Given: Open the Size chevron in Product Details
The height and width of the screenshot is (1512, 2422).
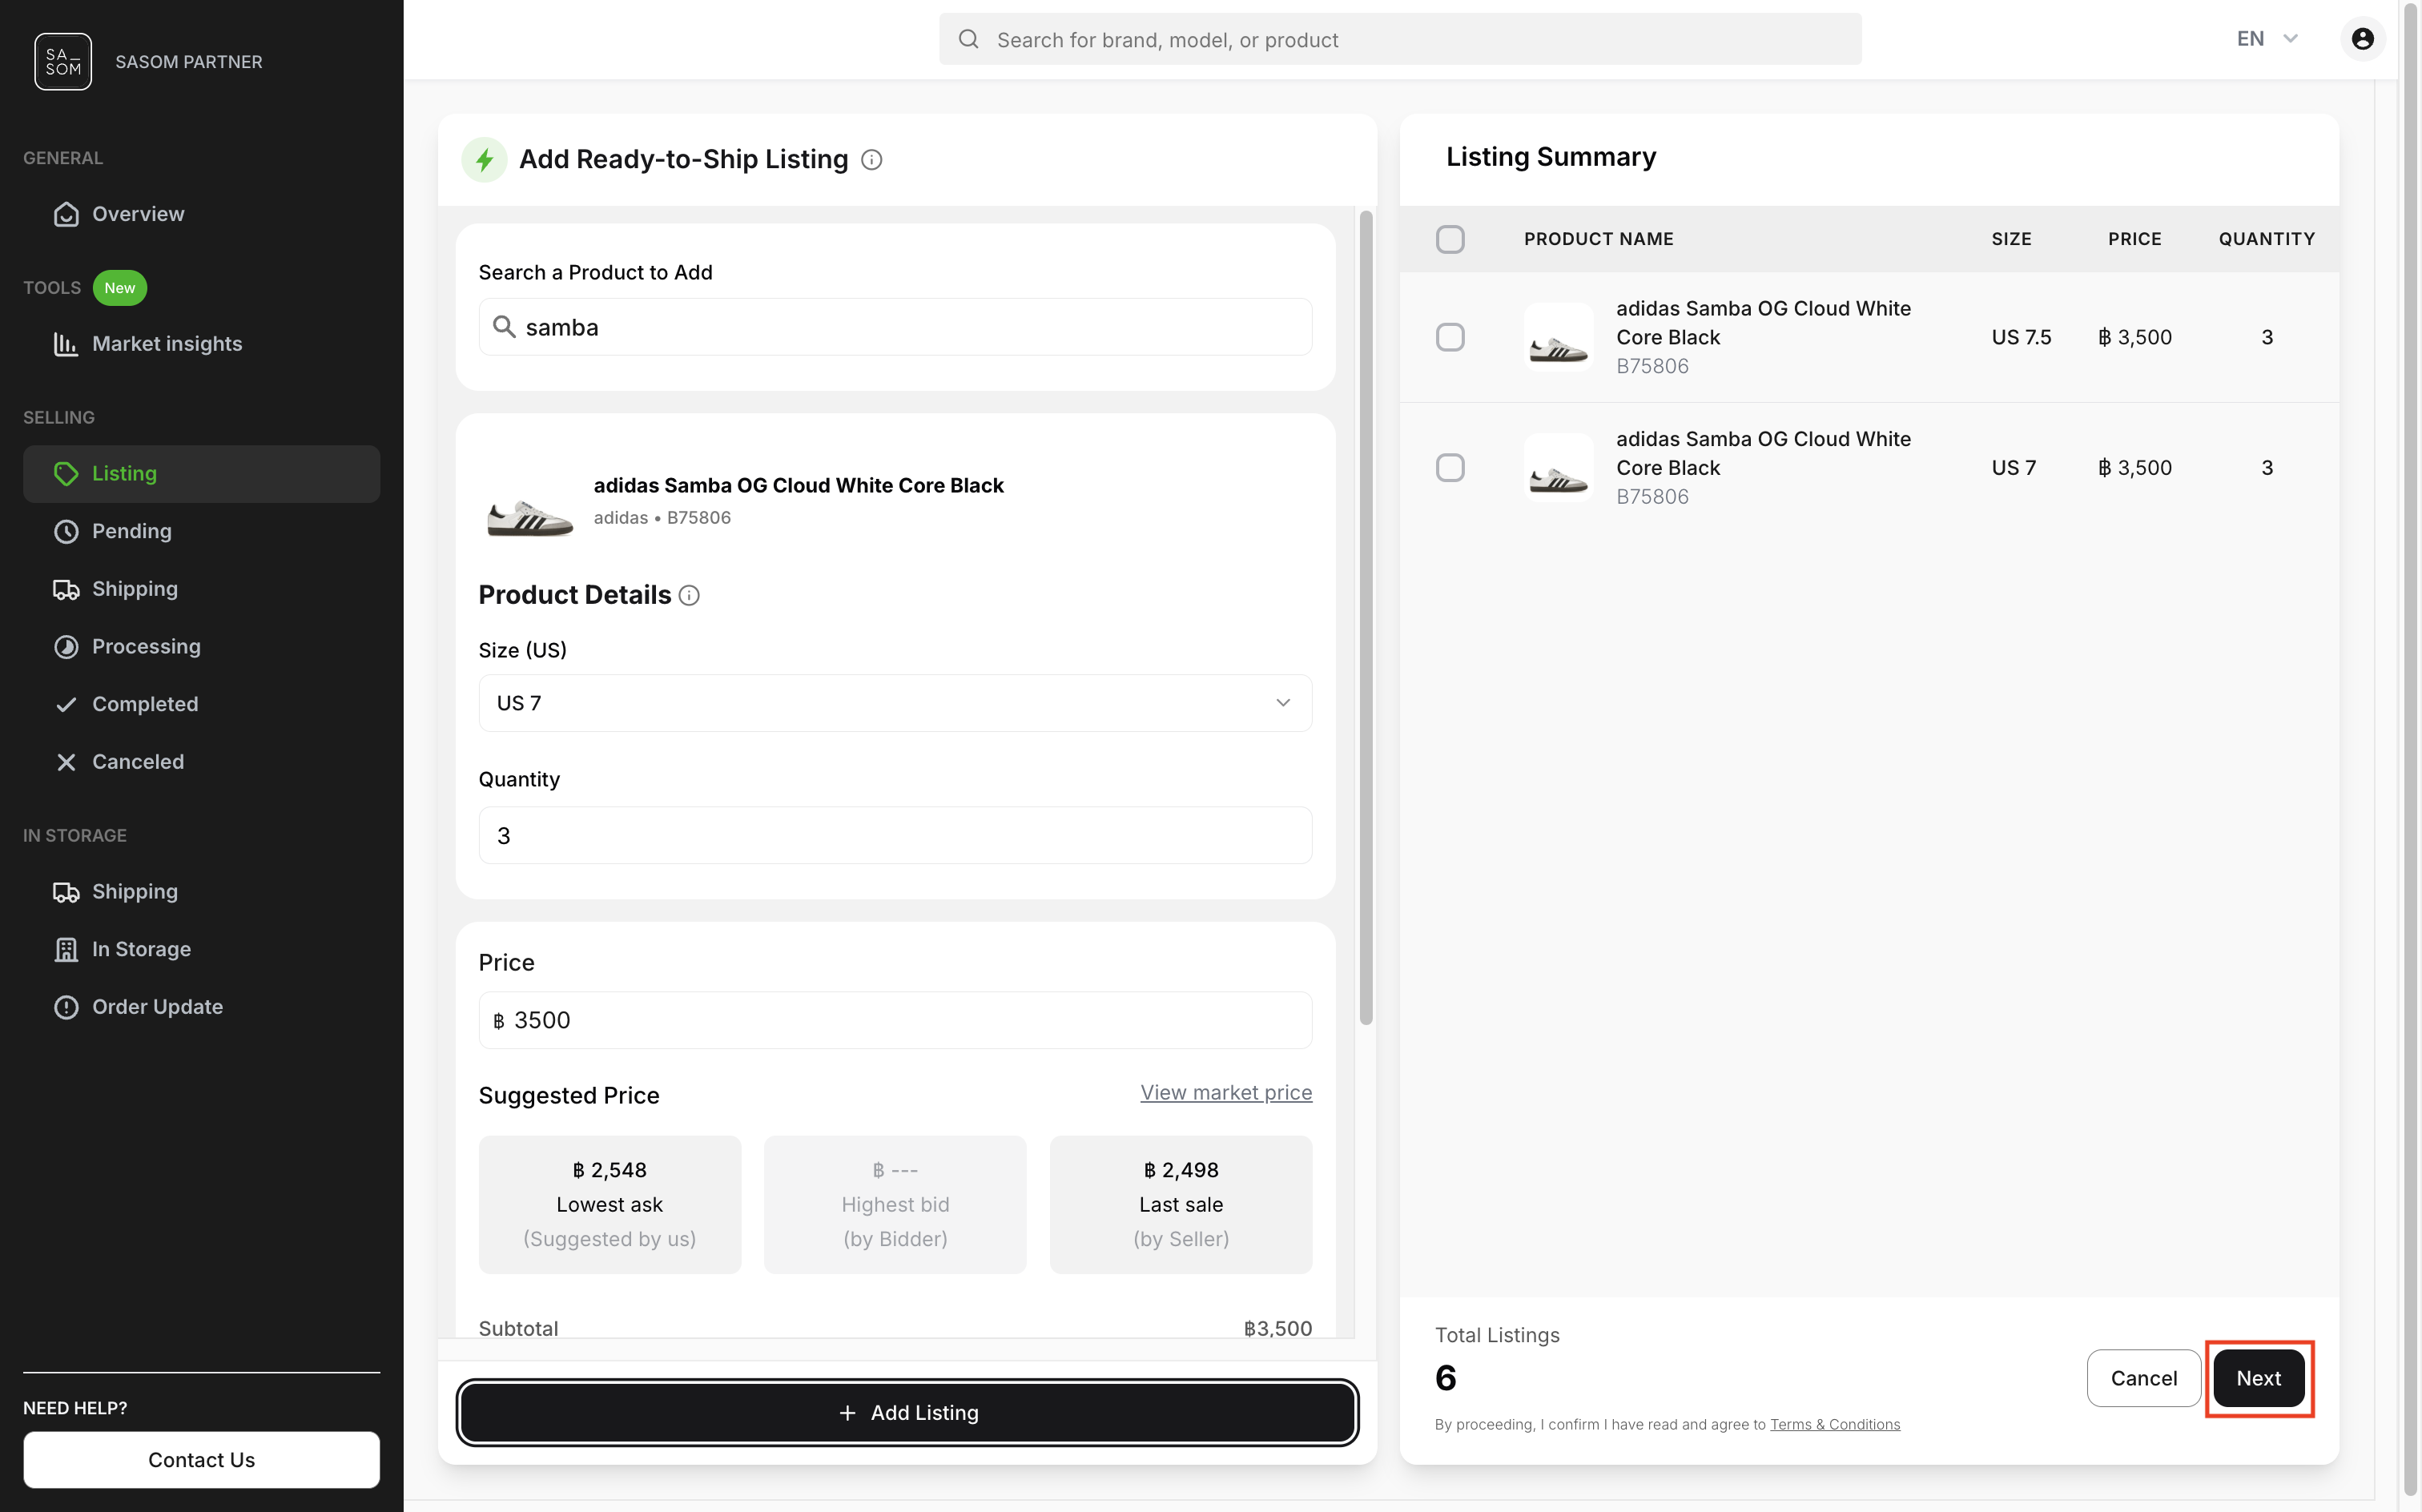Looking at the screenshot, I should [1284, 702].
